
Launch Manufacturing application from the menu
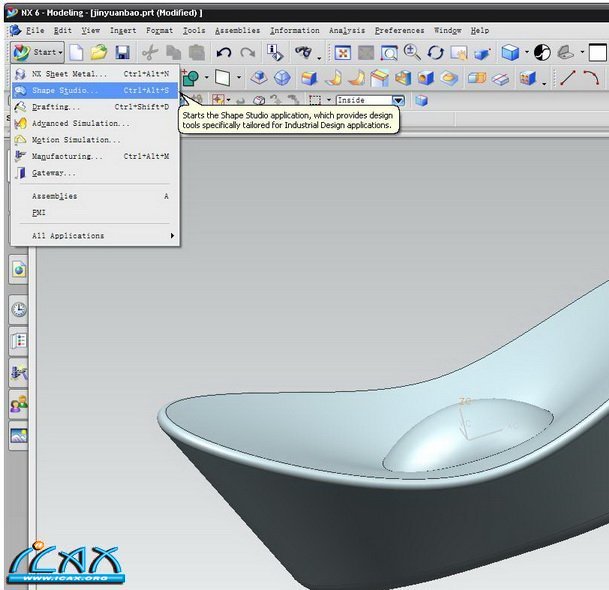67,157
